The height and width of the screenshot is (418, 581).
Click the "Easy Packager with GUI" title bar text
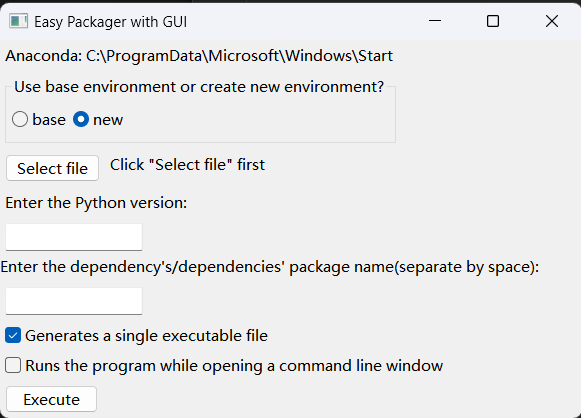(110, 22)
